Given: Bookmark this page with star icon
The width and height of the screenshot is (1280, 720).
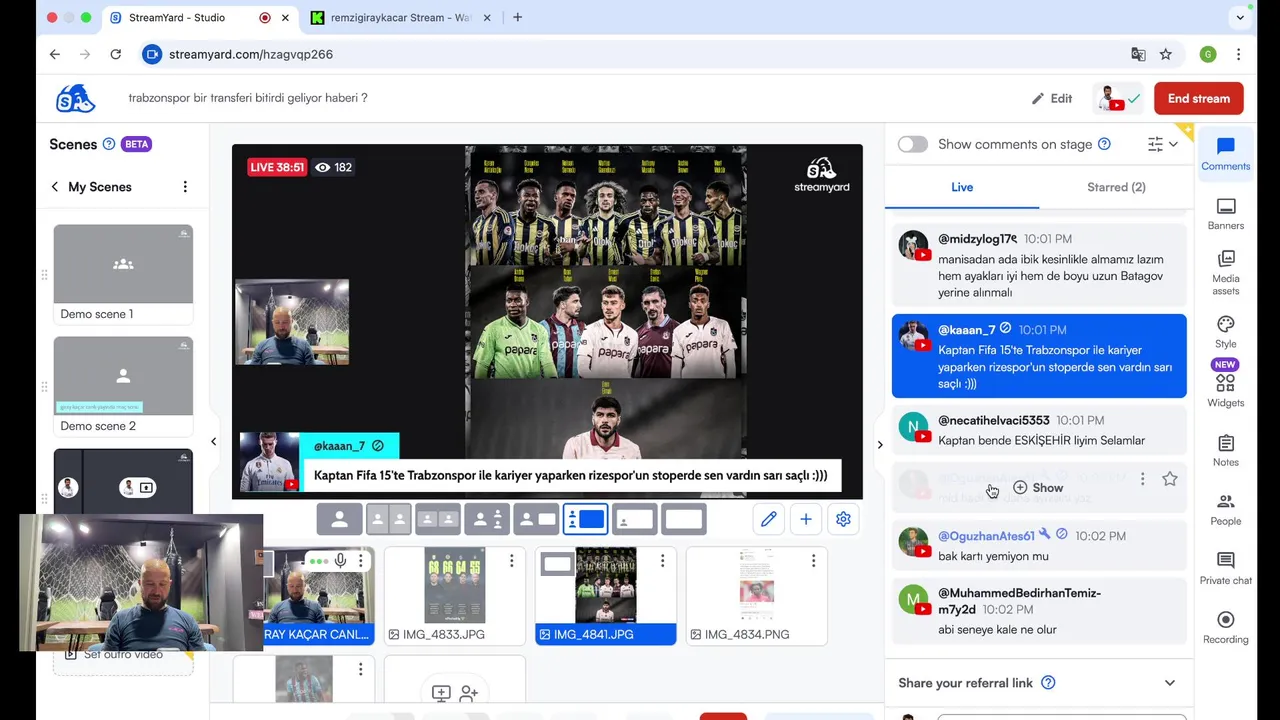Looking at the screenshot, I should (1166, 54).
